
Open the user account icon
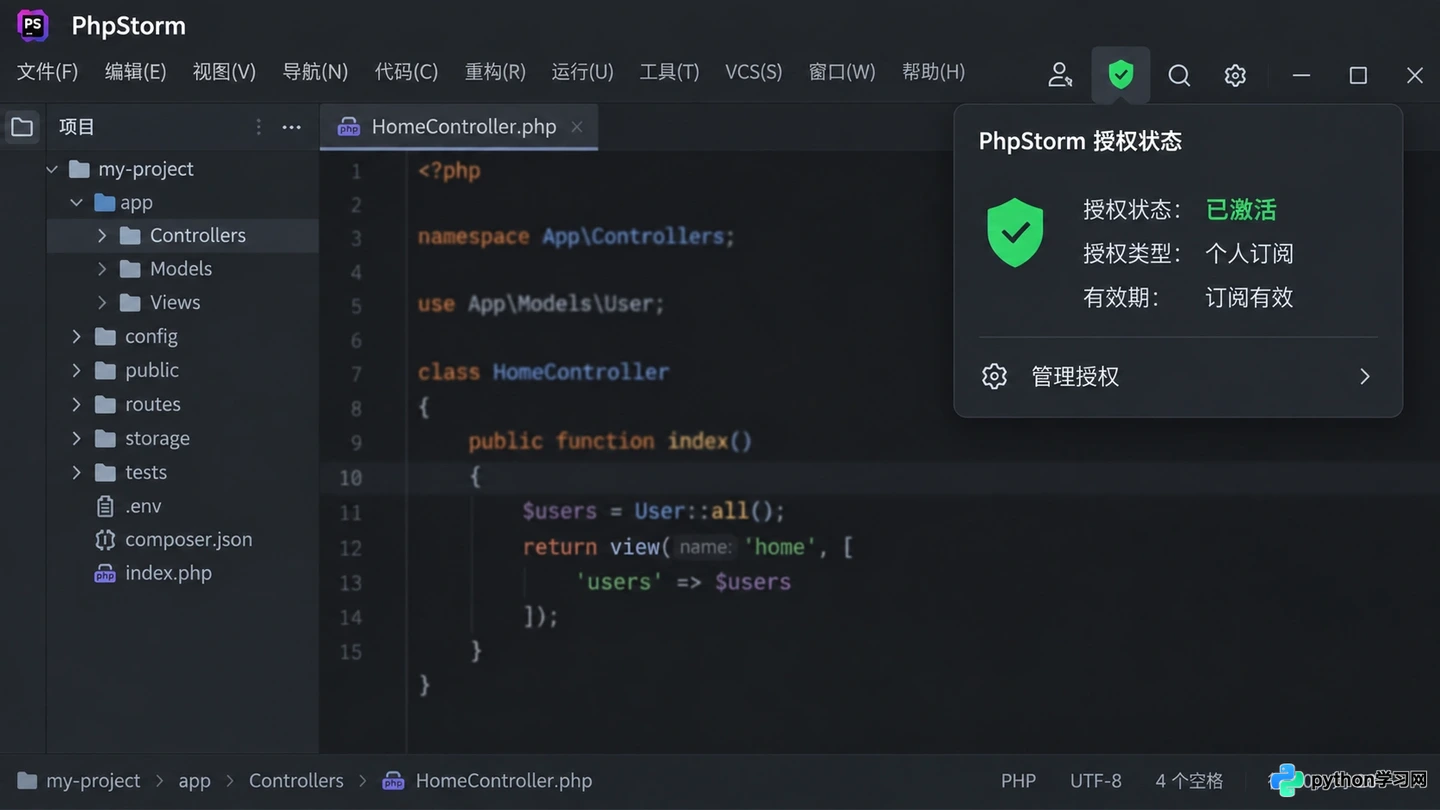pyautogui.click(x=1060, y=75)
